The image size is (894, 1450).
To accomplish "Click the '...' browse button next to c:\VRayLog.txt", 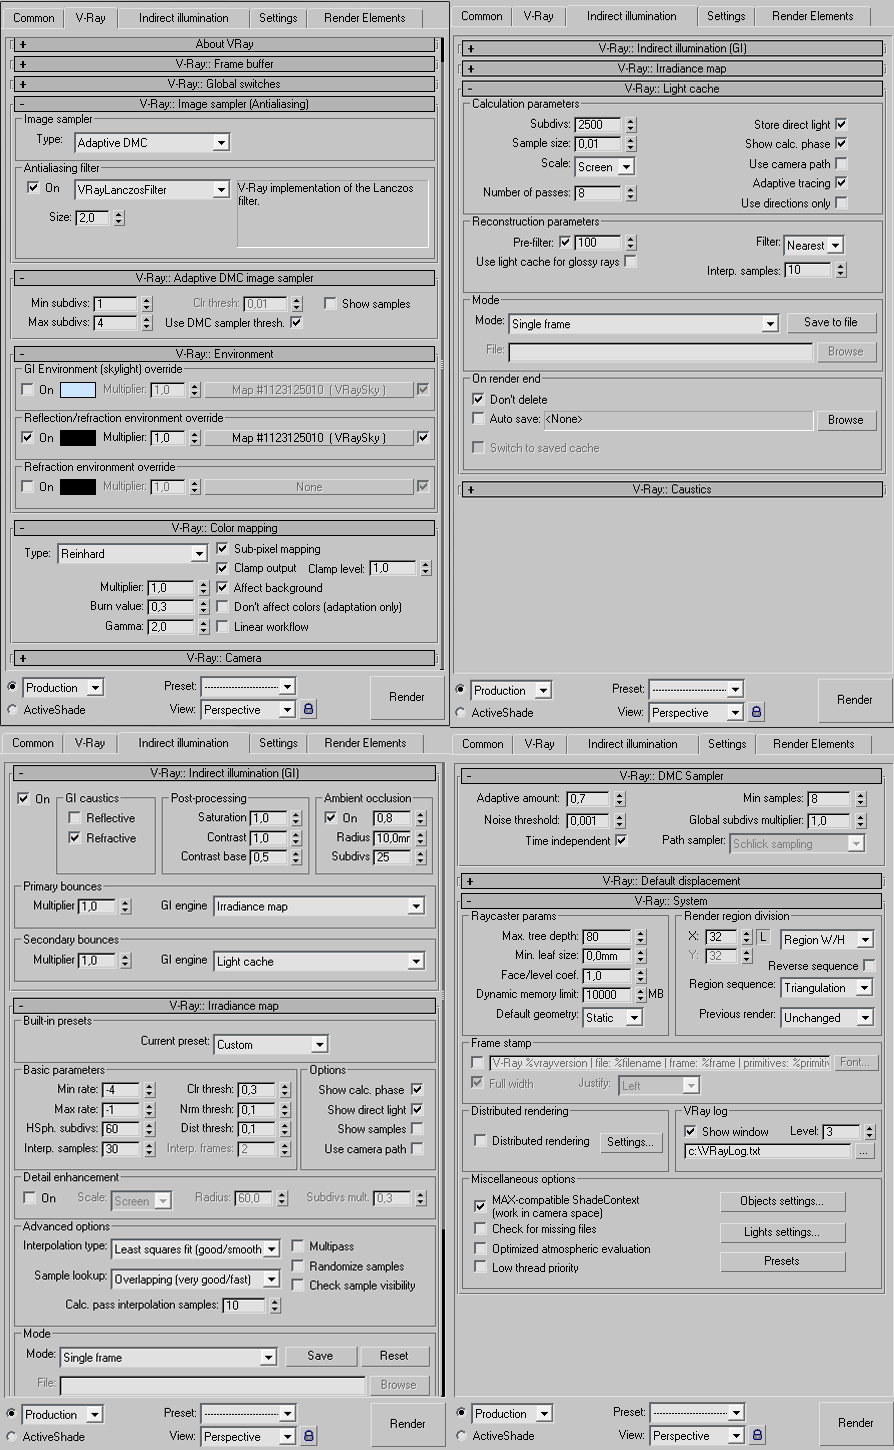I will tap(865, 1151).
